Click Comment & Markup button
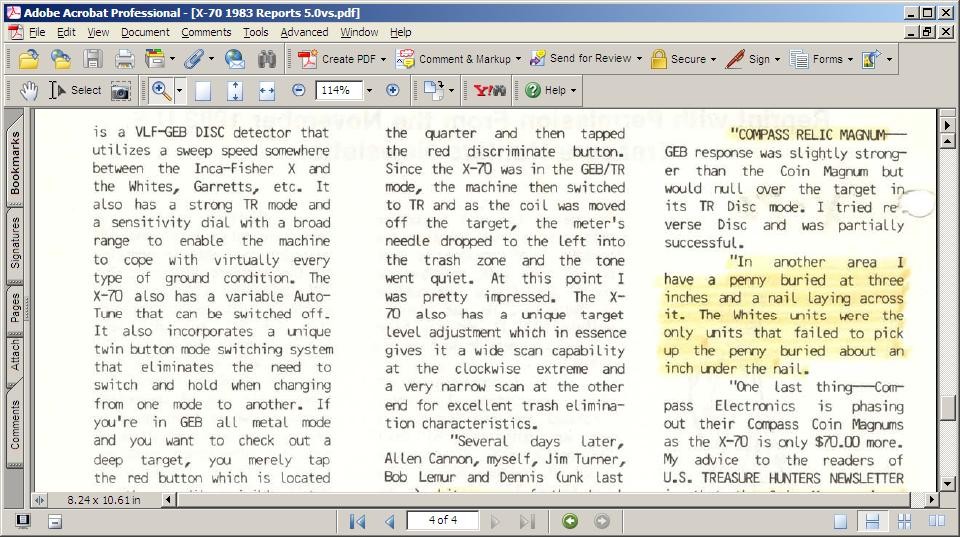Screen dimensions: 960x537 (453, 59)
